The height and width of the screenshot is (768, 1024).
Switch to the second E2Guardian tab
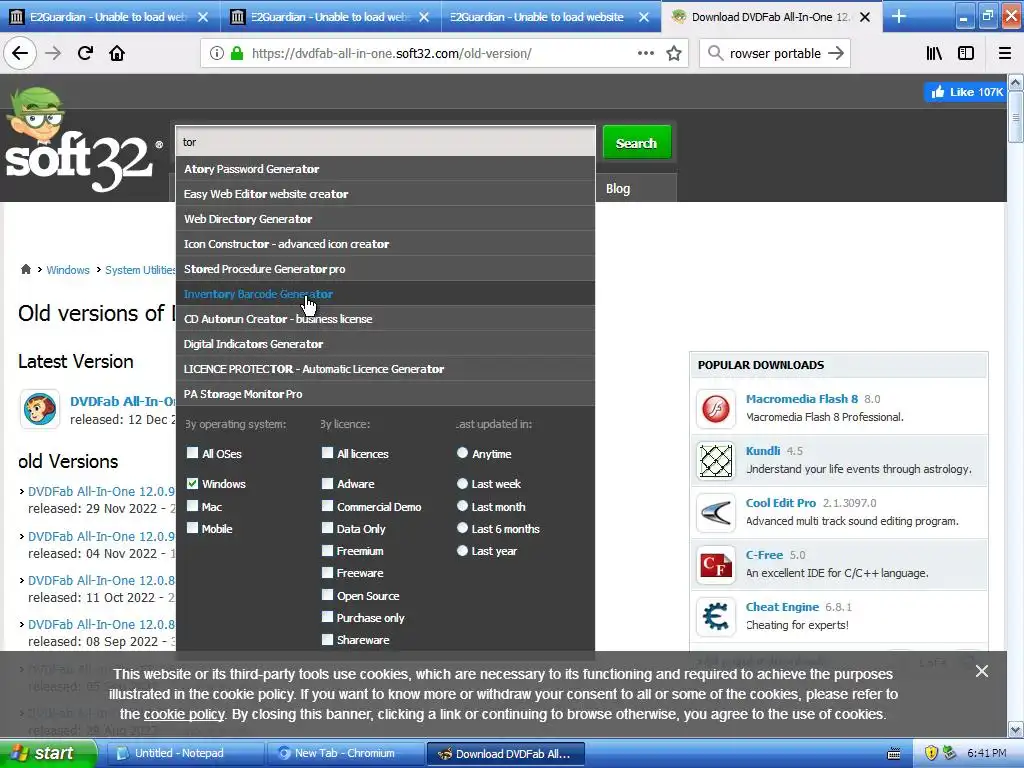point(330,17)
